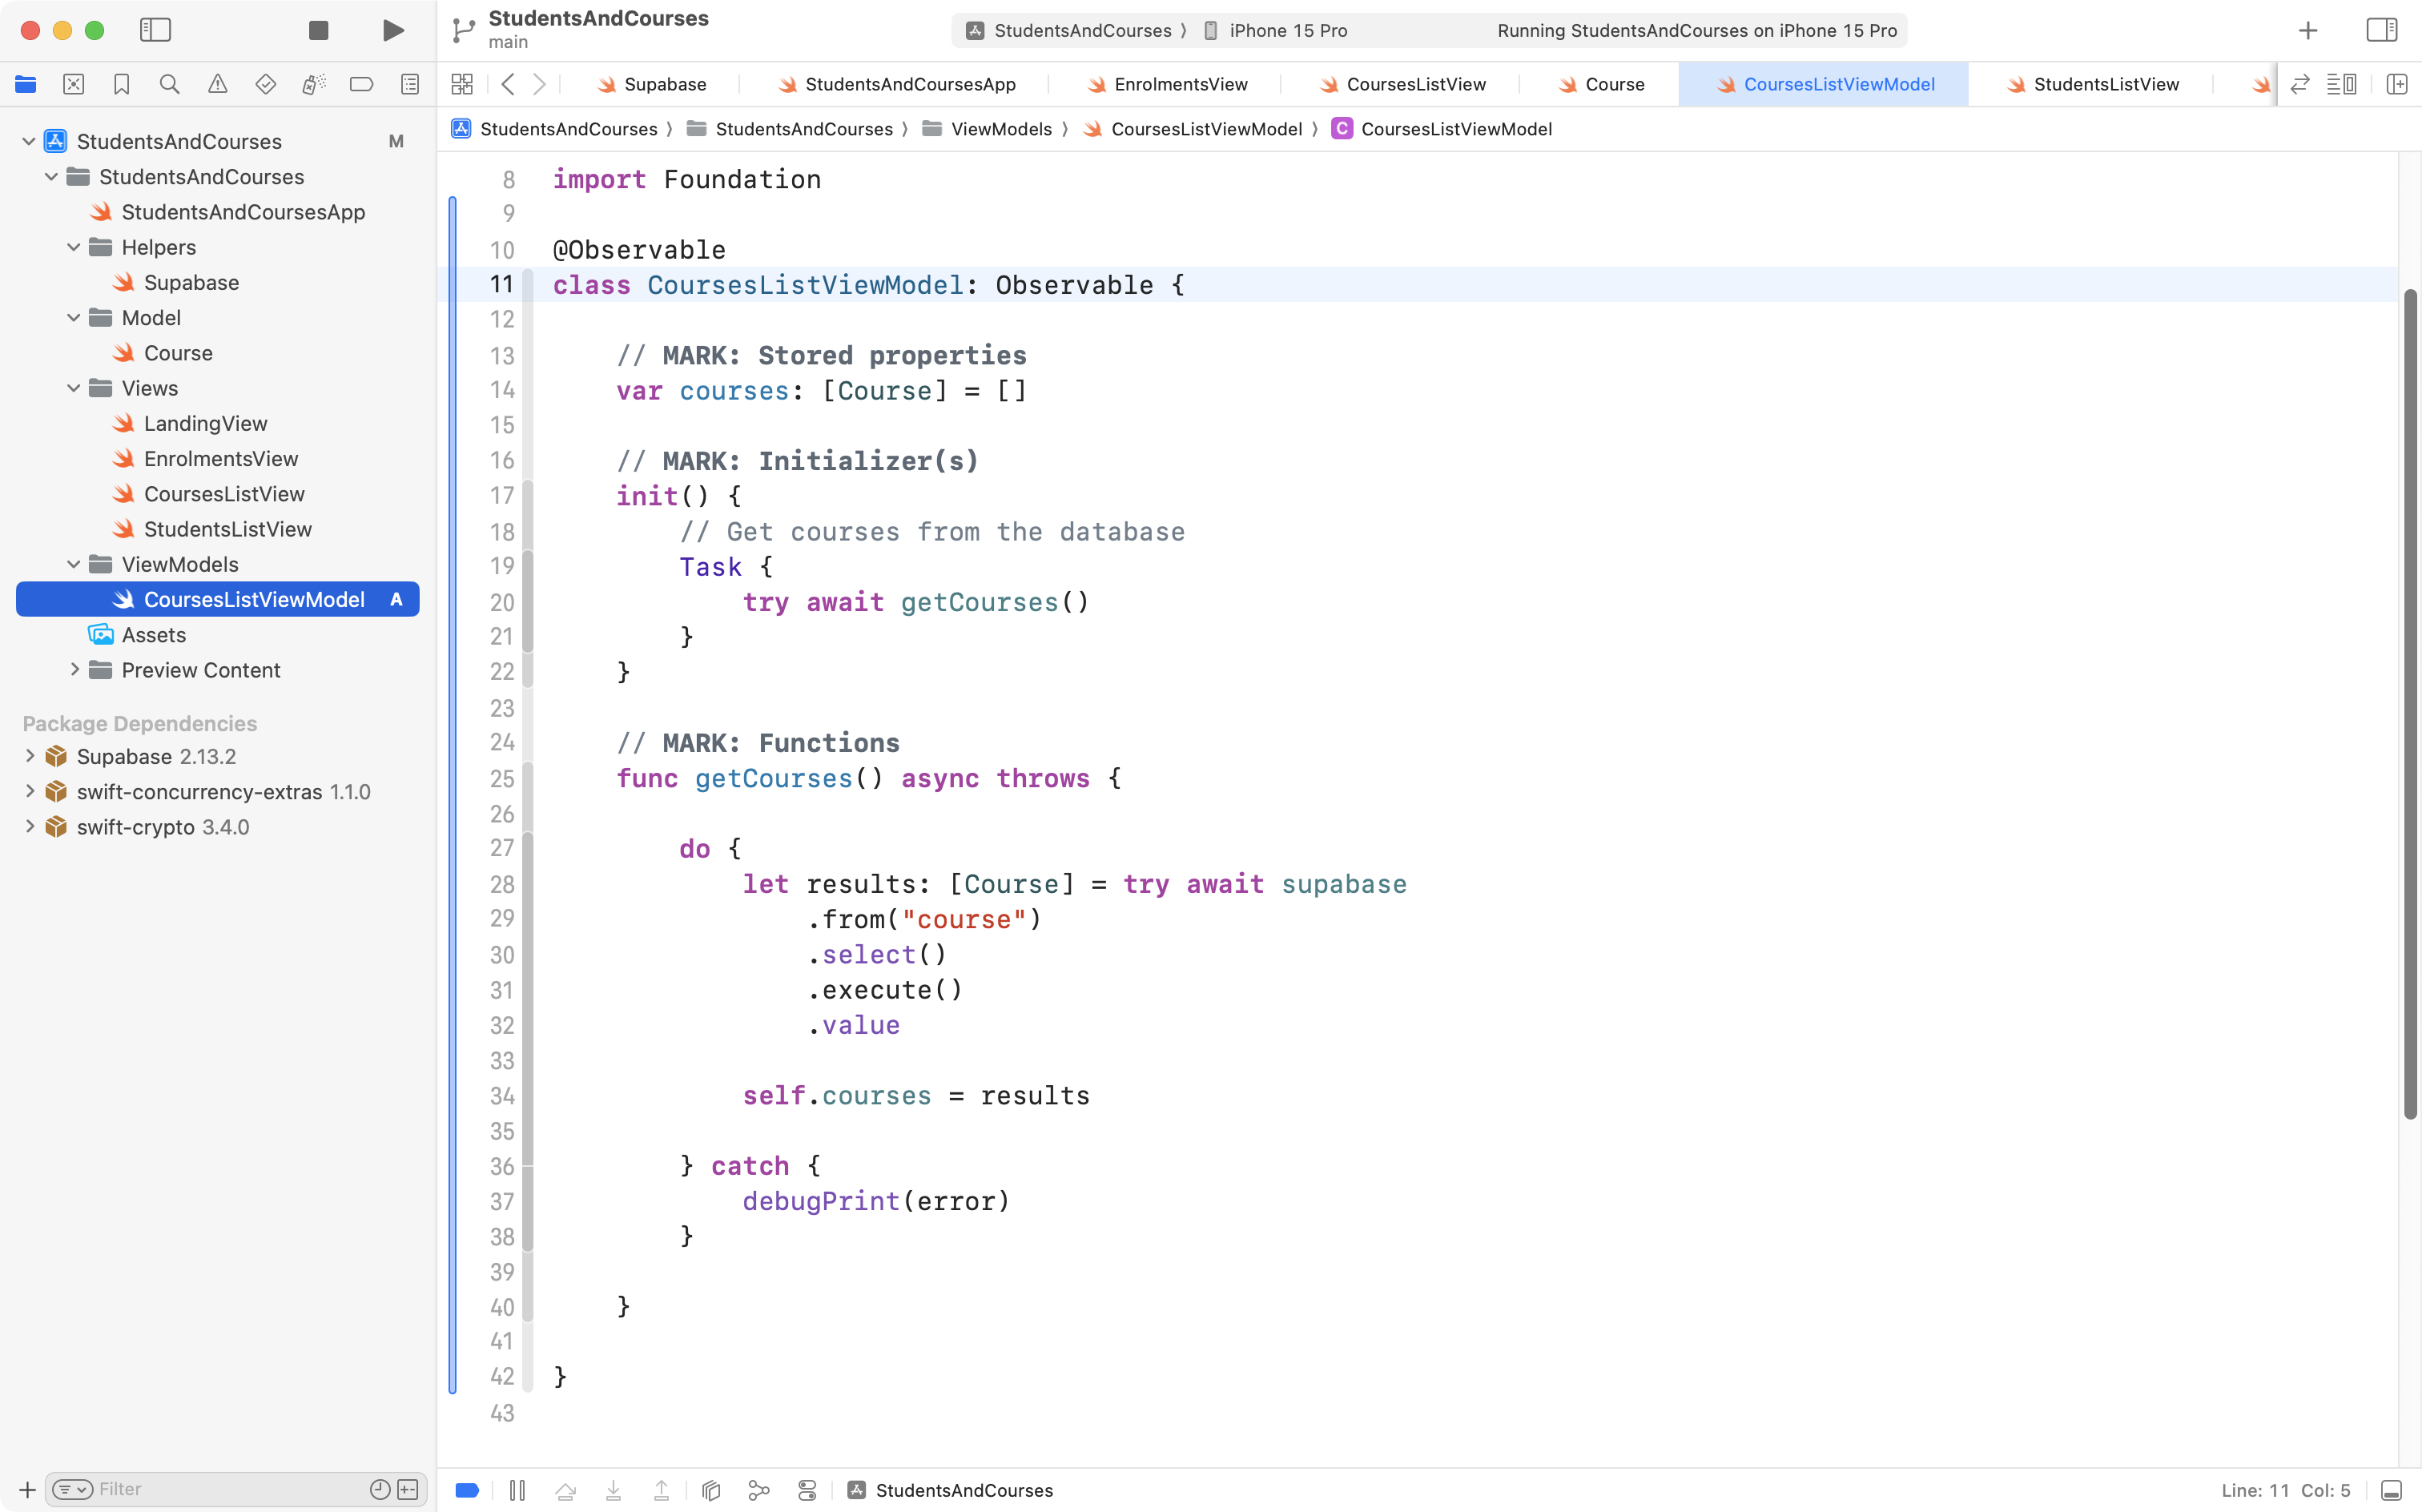Image resolution: width=2422 pixels, height=1512 pixels.
Task: Open the related items grid icon
Action: (461, 84)
